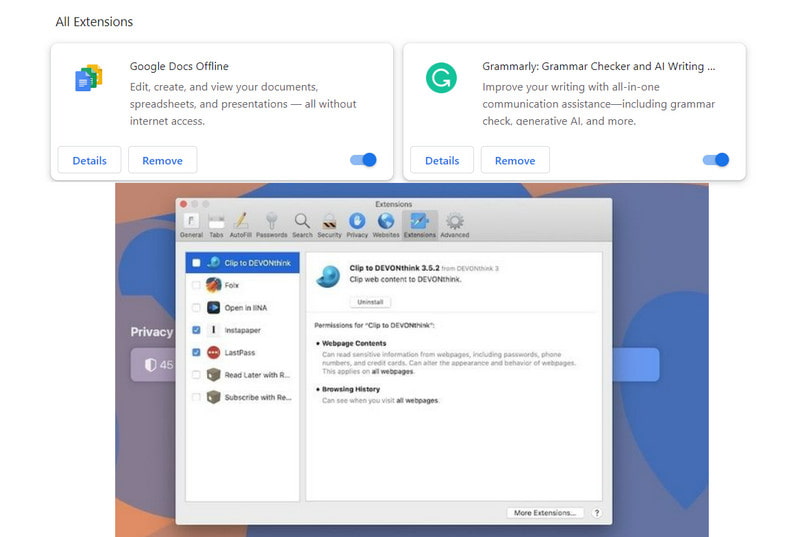Image resolution: width=800 pixels, height=537 pixels.
Task: Open AutoFill preferences in the toolbar
Action: [x=240, y=222]
